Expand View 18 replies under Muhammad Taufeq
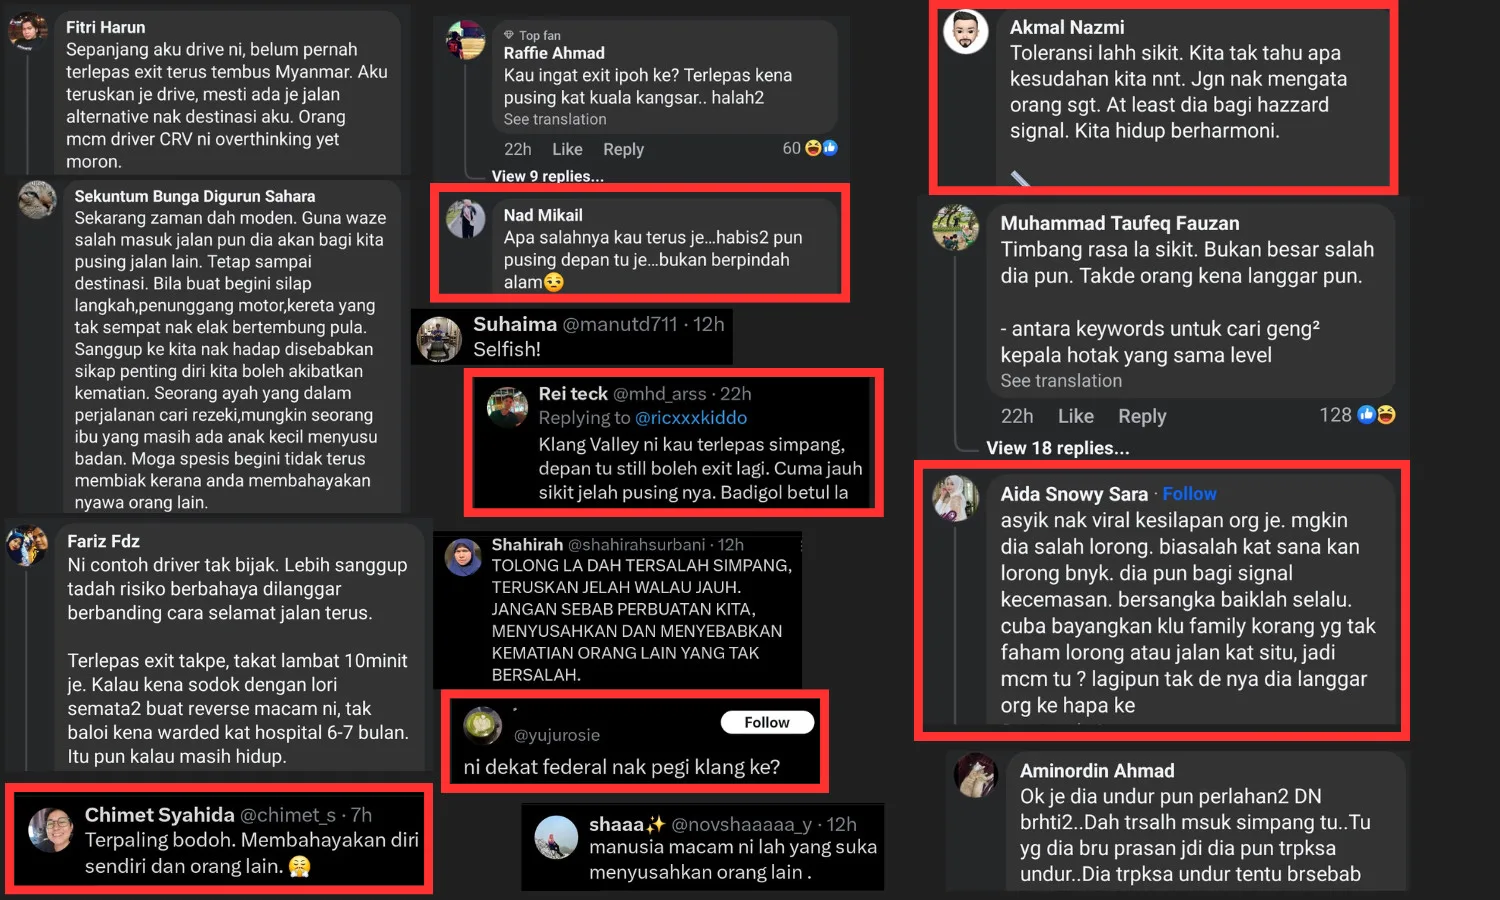1500x900 pixels. point(1058,448)
